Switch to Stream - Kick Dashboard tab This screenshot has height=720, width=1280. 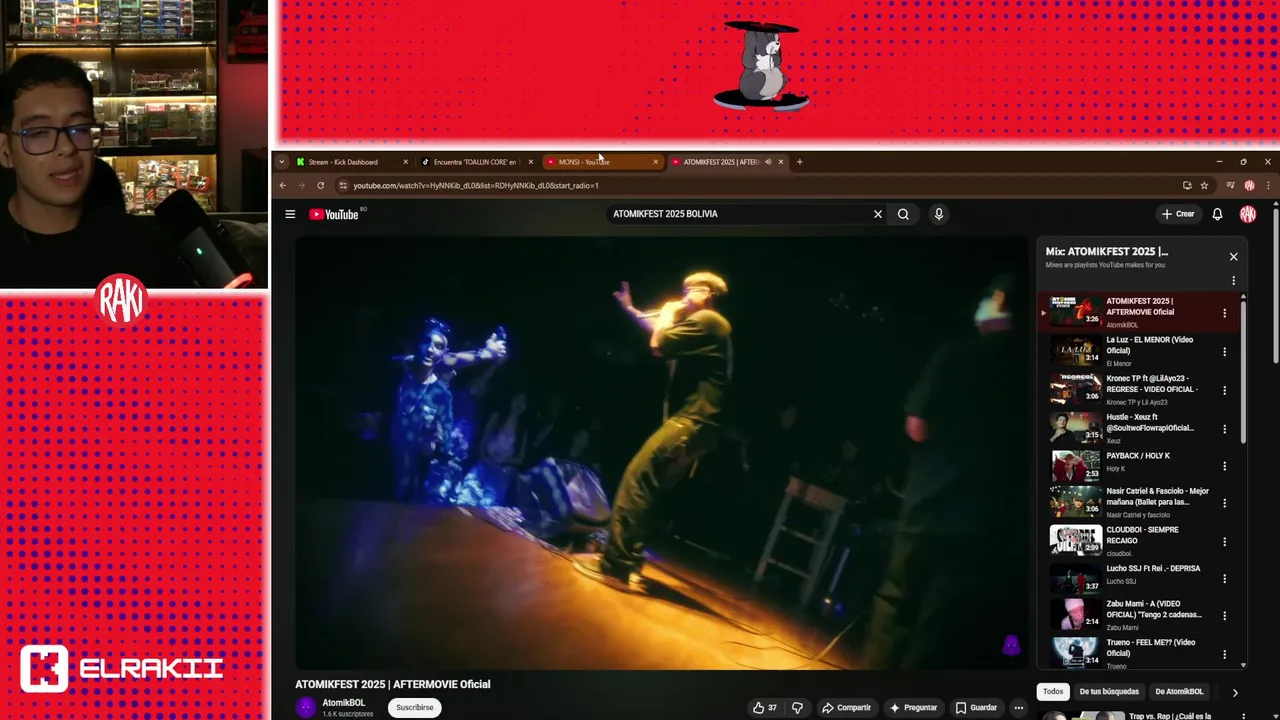click(x=351, y=162)
